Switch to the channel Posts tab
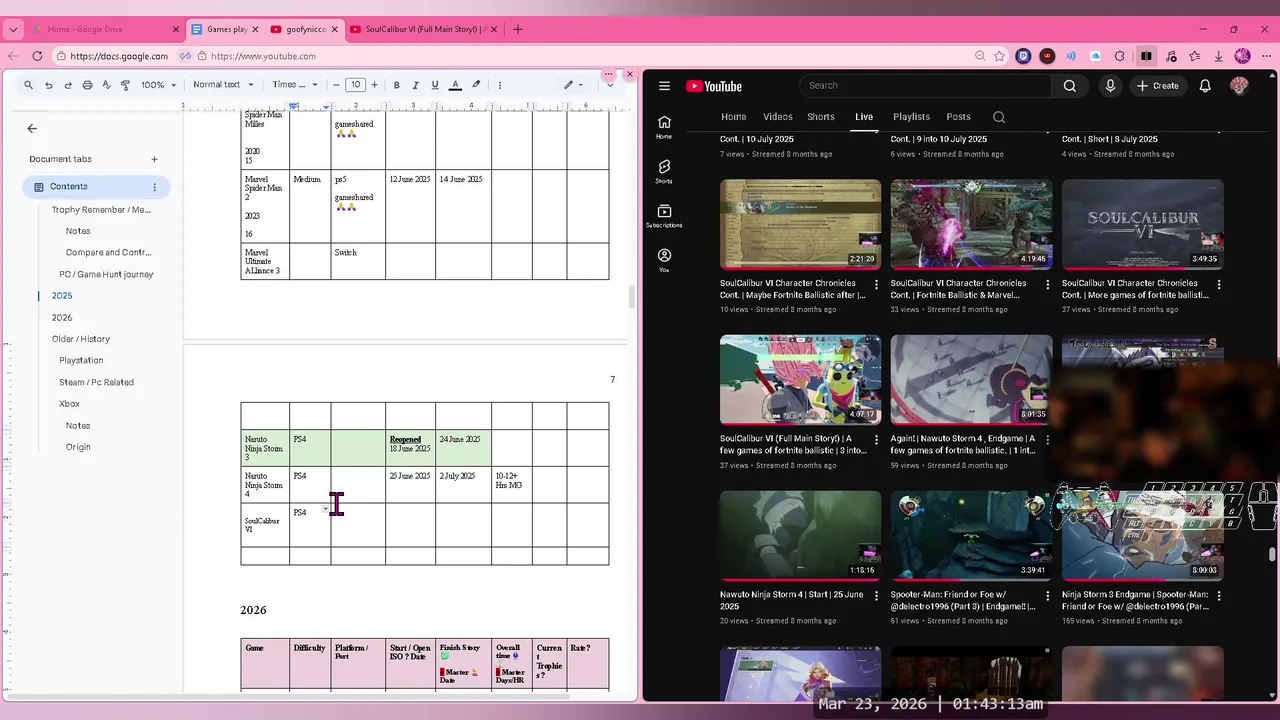 click(x=958, y=117)
